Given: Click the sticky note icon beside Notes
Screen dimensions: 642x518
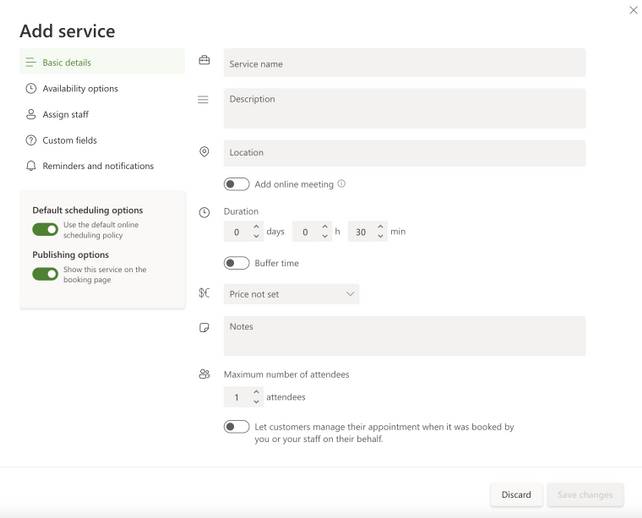Looking at the screenshot, I should pyautogui.click(x=204, y=327).
